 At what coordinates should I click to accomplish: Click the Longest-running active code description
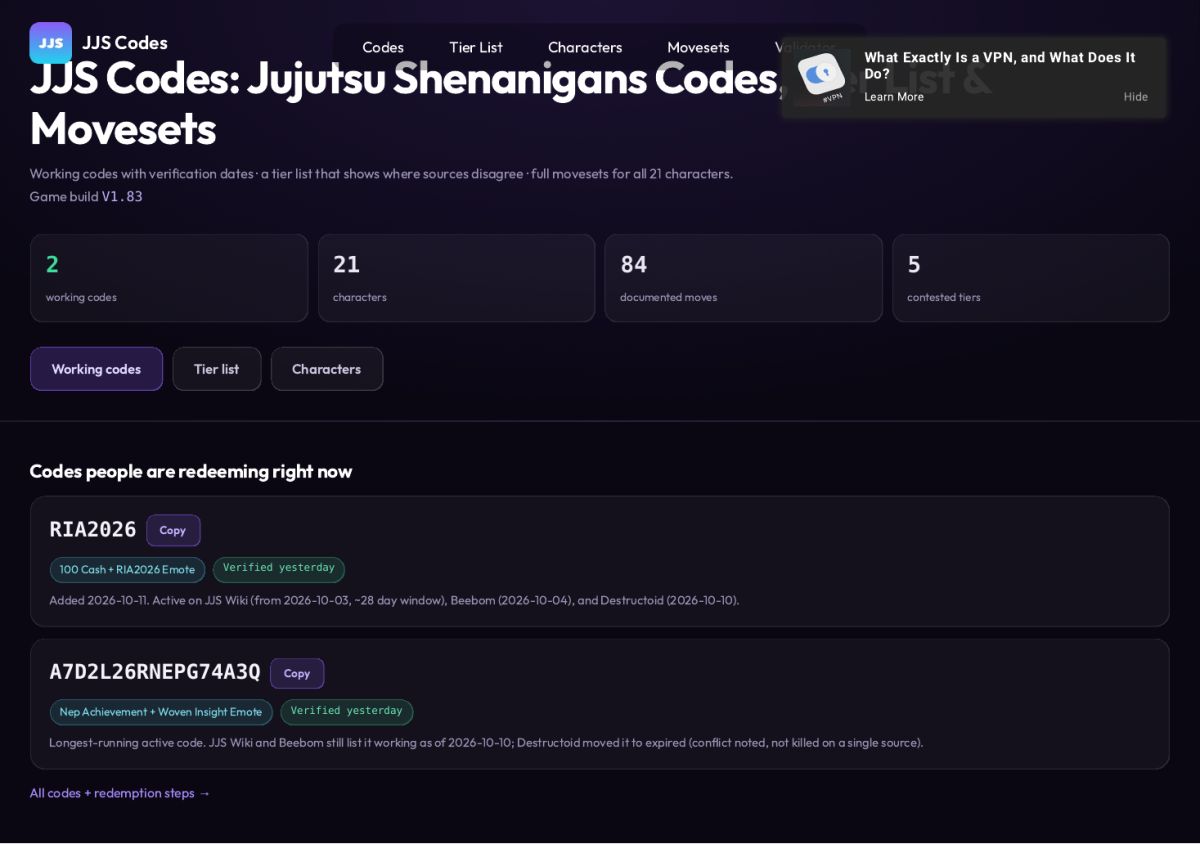pos(486,743)
